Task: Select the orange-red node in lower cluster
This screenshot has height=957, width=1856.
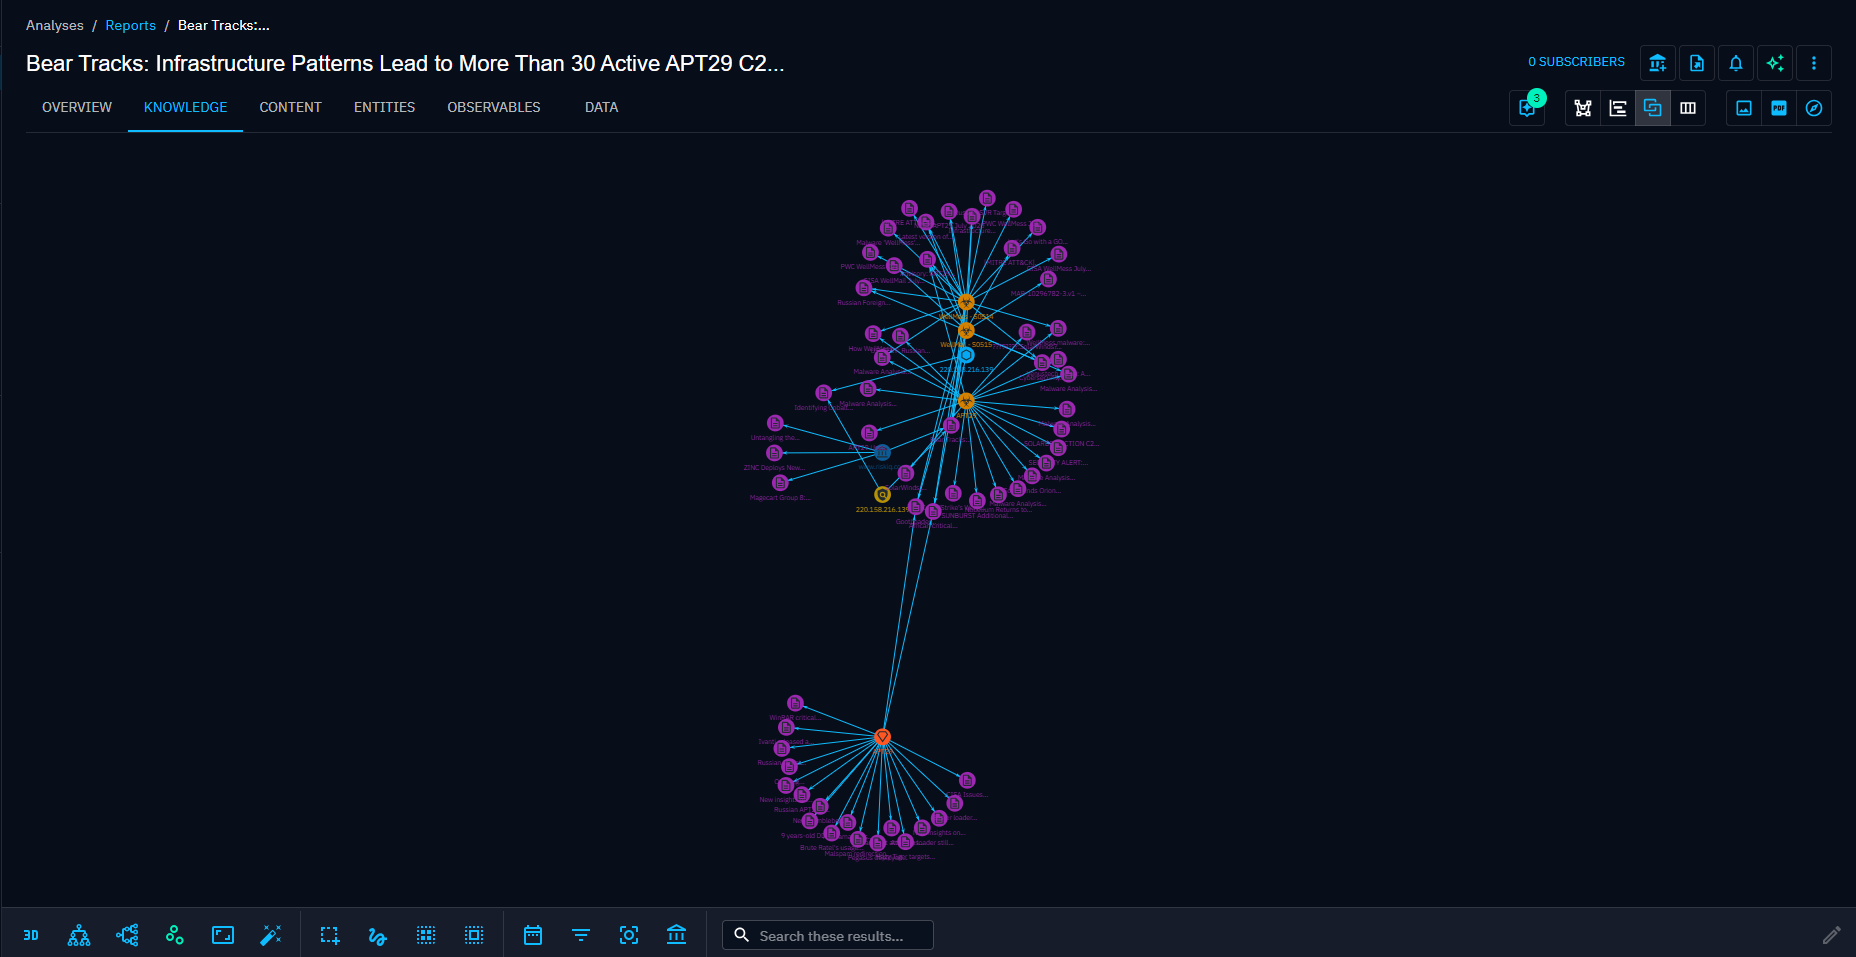Action: click(x=882, y=737)
